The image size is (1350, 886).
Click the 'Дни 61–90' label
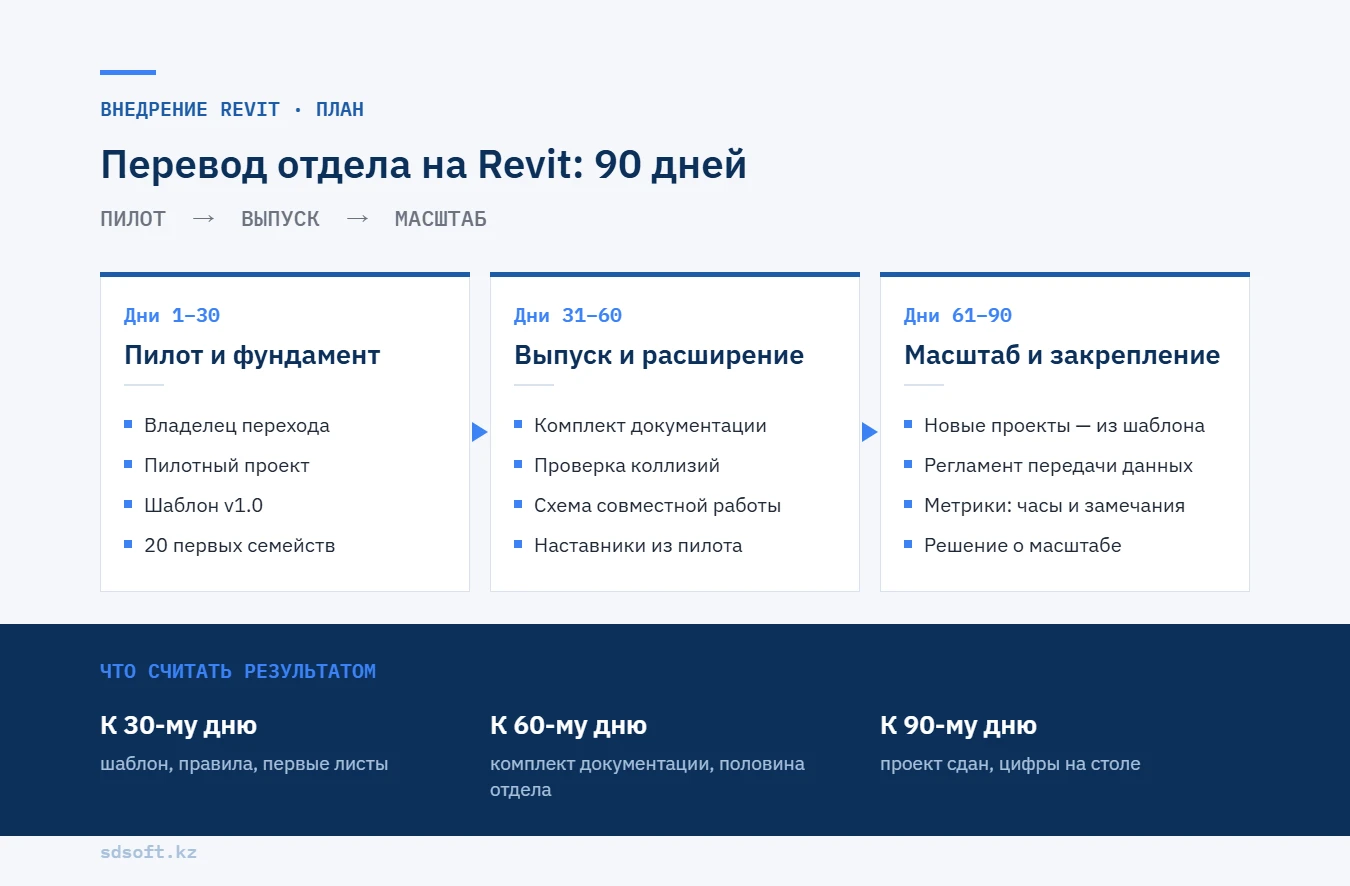pos(958,316)
